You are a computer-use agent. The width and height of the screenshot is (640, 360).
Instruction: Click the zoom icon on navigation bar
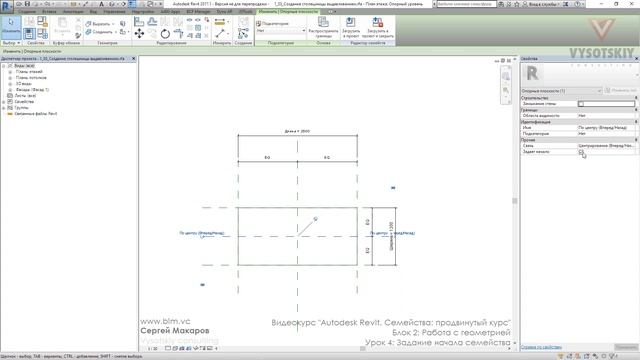506,90
